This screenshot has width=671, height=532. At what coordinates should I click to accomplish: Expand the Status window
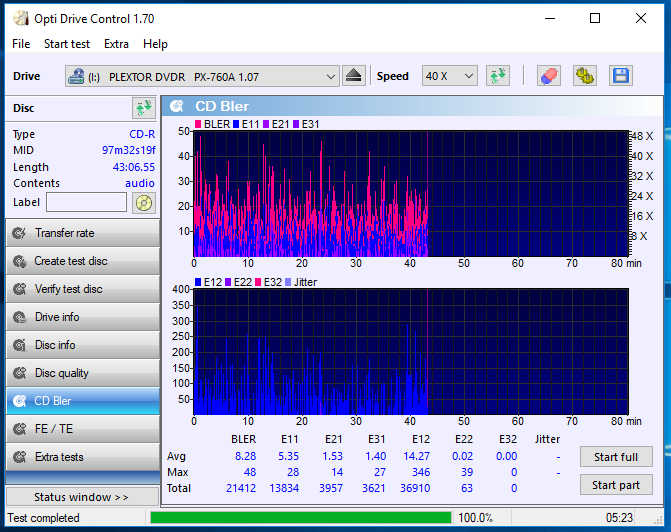click(83, 497)
